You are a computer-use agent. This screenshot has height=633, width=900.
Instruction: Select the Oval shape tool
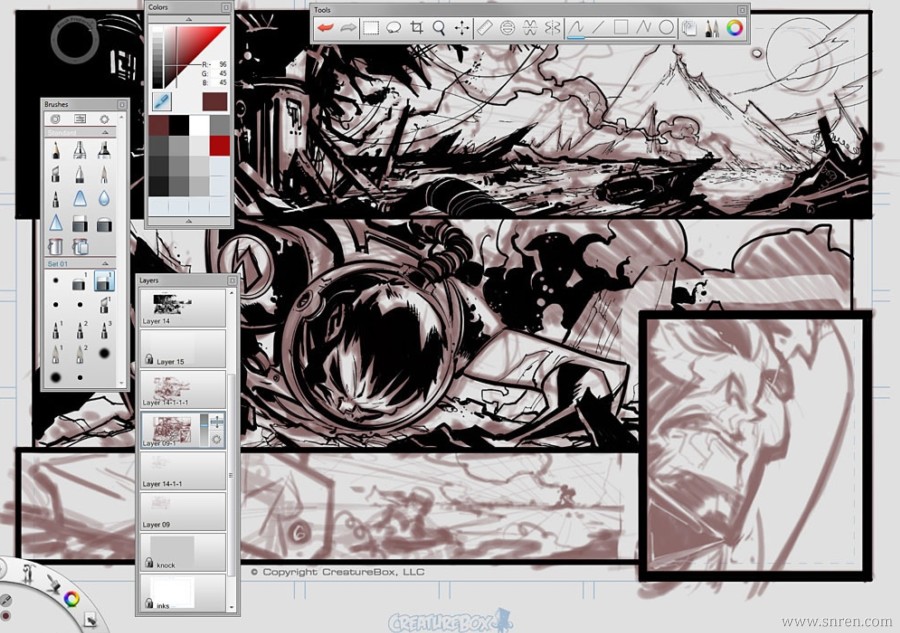point(666,28)
